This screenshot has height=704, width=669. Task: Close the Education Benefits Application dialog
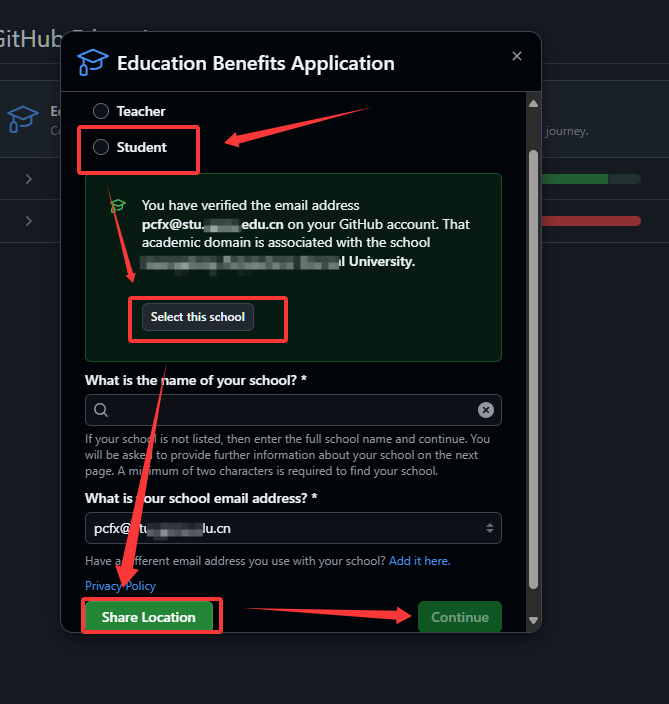tap(517, 56)
